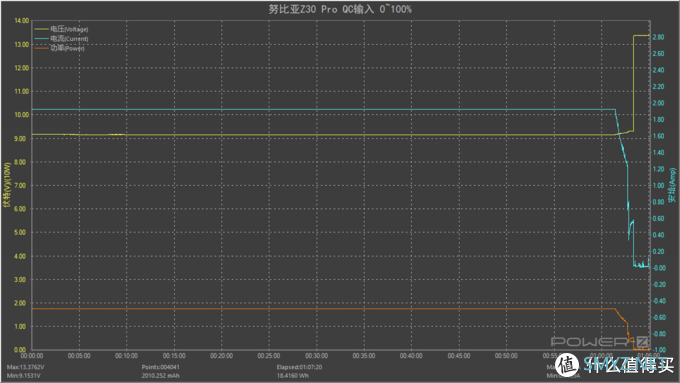
Task: Click the 2.80 current axis label
Action: point(658,37)
